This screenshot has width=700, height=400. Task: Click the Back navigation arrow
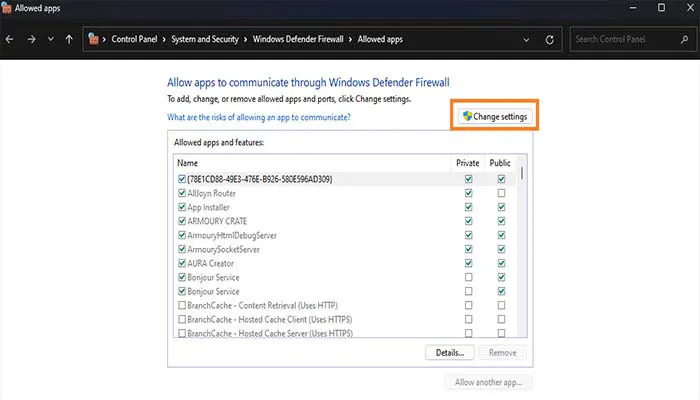(9, 39)
